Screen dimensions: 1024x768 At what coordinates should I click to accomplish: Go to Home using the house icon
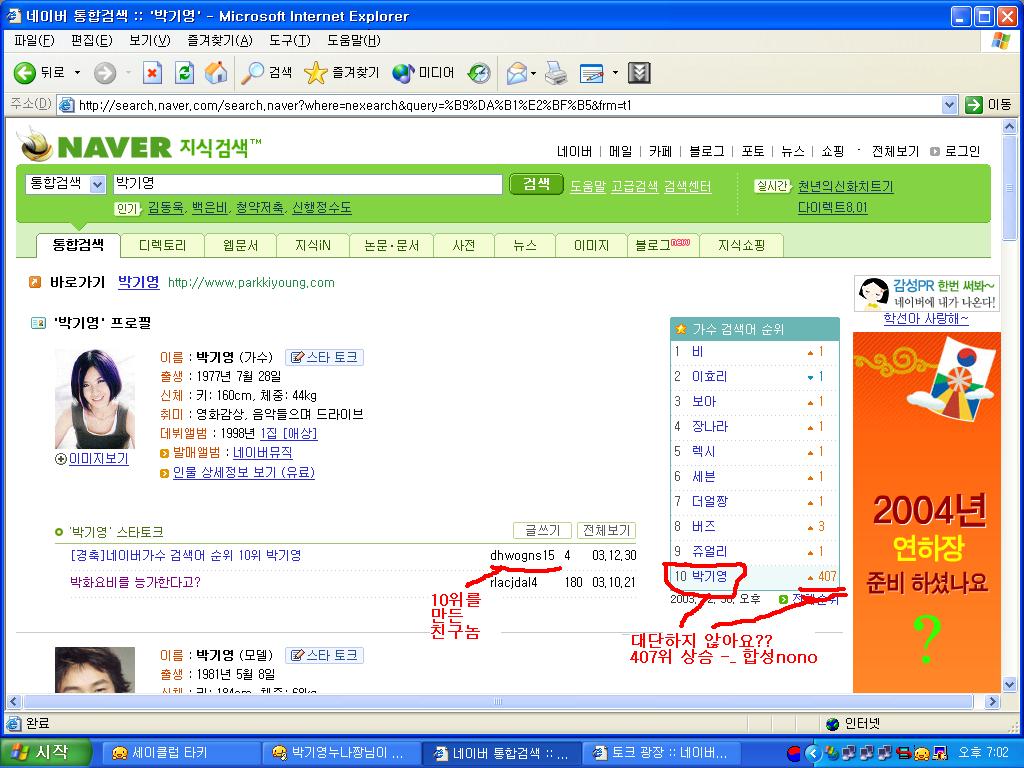click(x=216, y=72)
